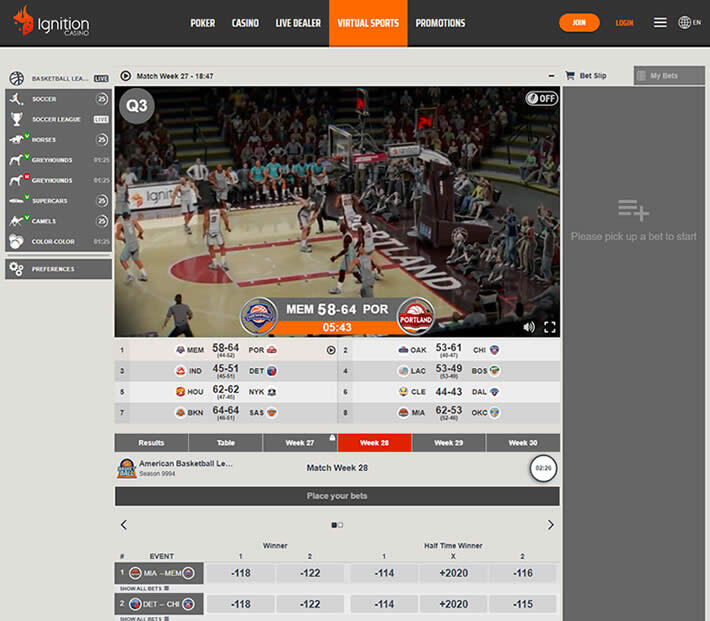Viewport: 710px width, 621px height.
Task: Select the IND 45-51 DET match row
Action: point(226,371)
